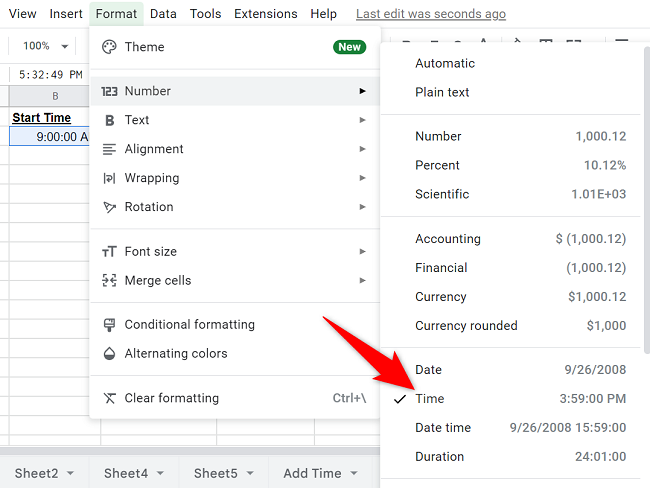Image resolution: width=650 pixels, height=488 pixels.
Task: Click the Conditional formatting icon
Action: tap(110, 325)
